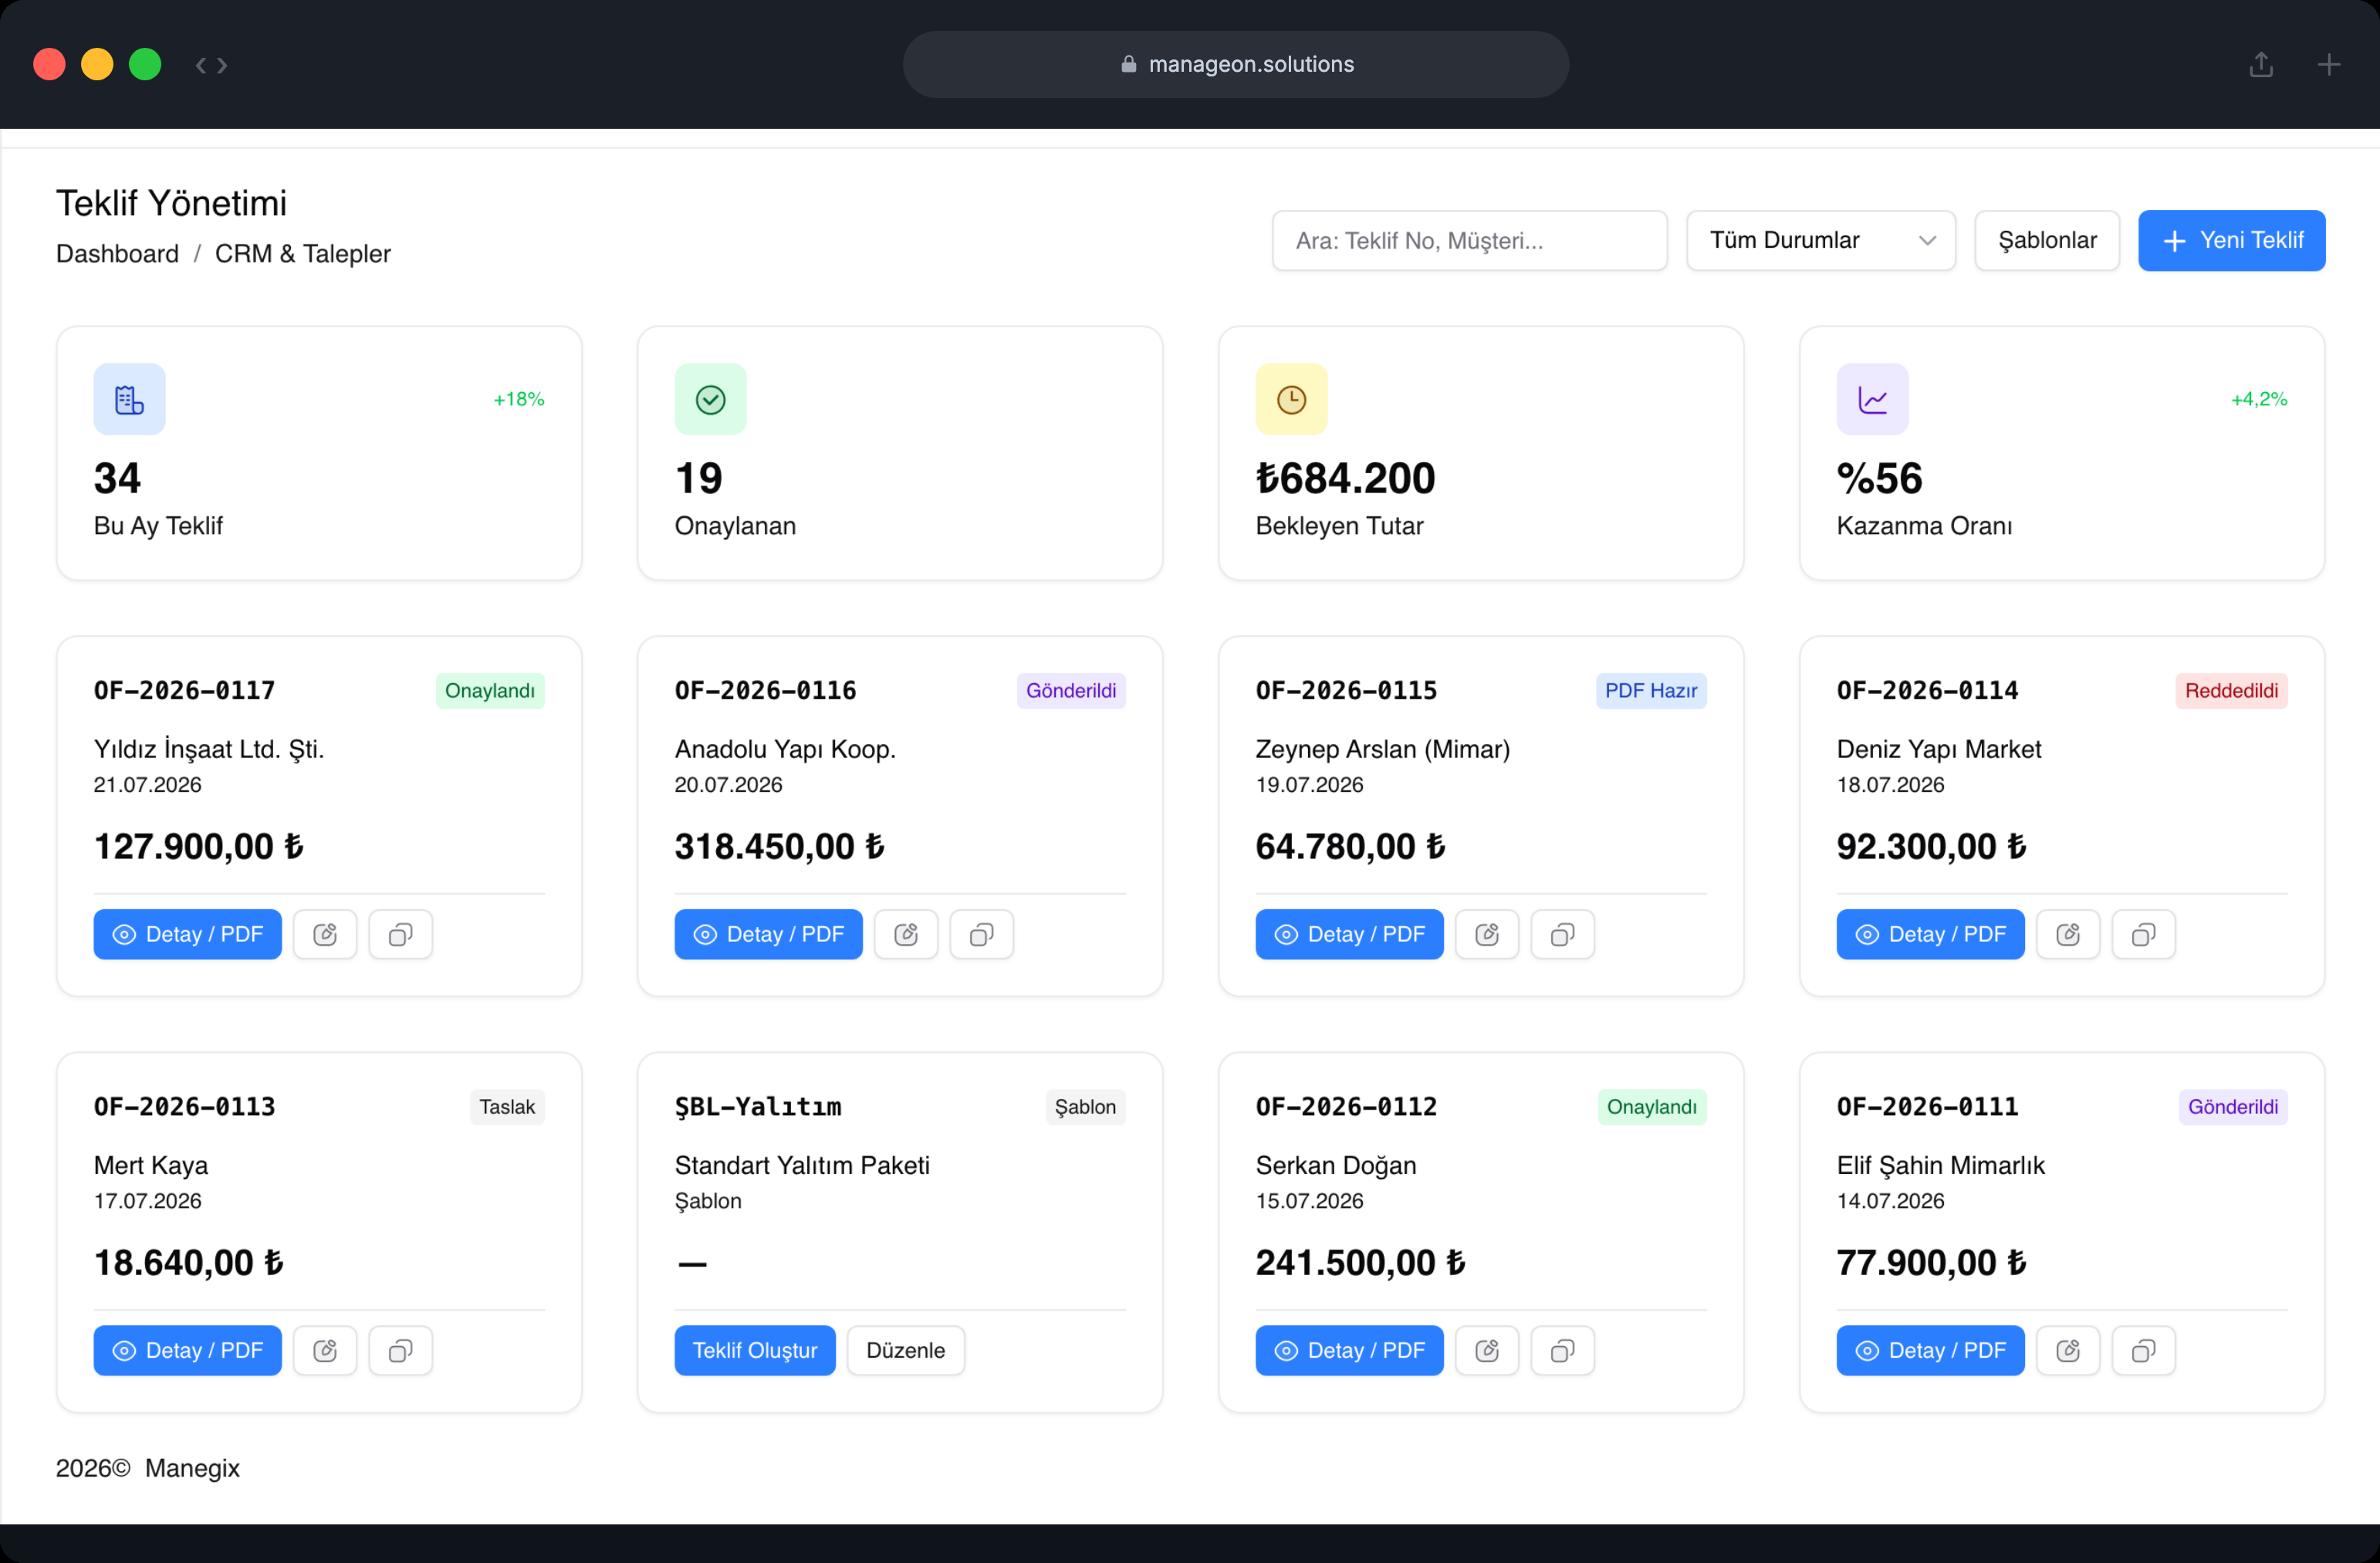
Task: Duplicate quote OF-2026-0116
Action: coord(981,934)
